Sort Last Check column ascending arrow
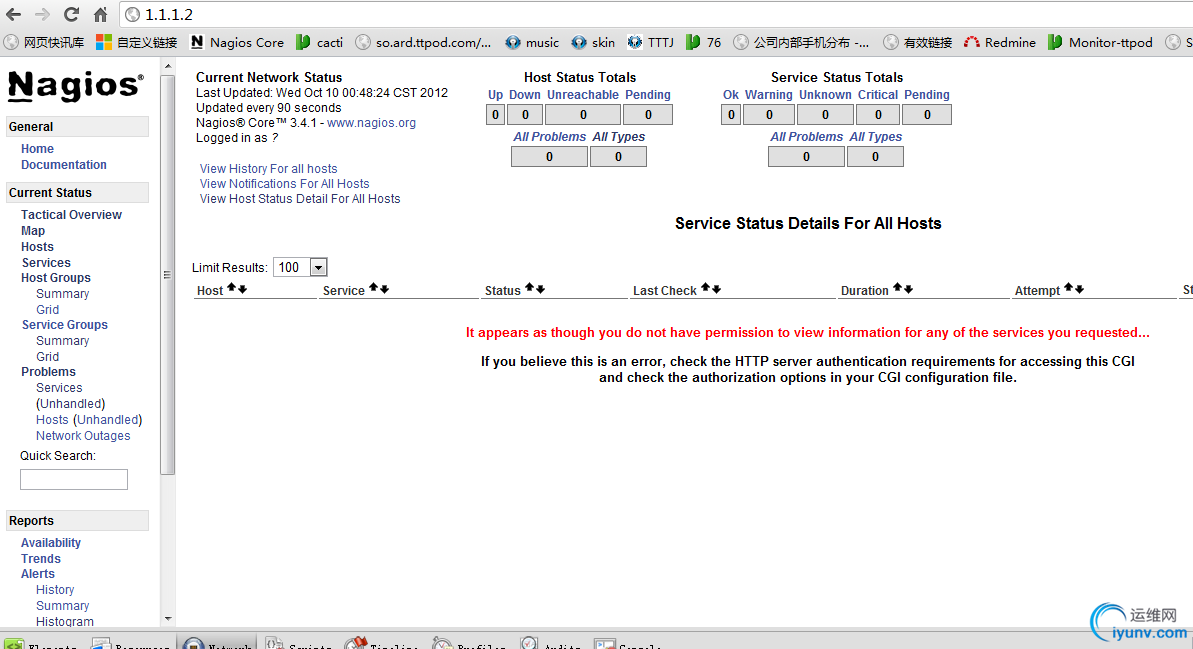This screenshot has height=649, width=1193. 705,288
